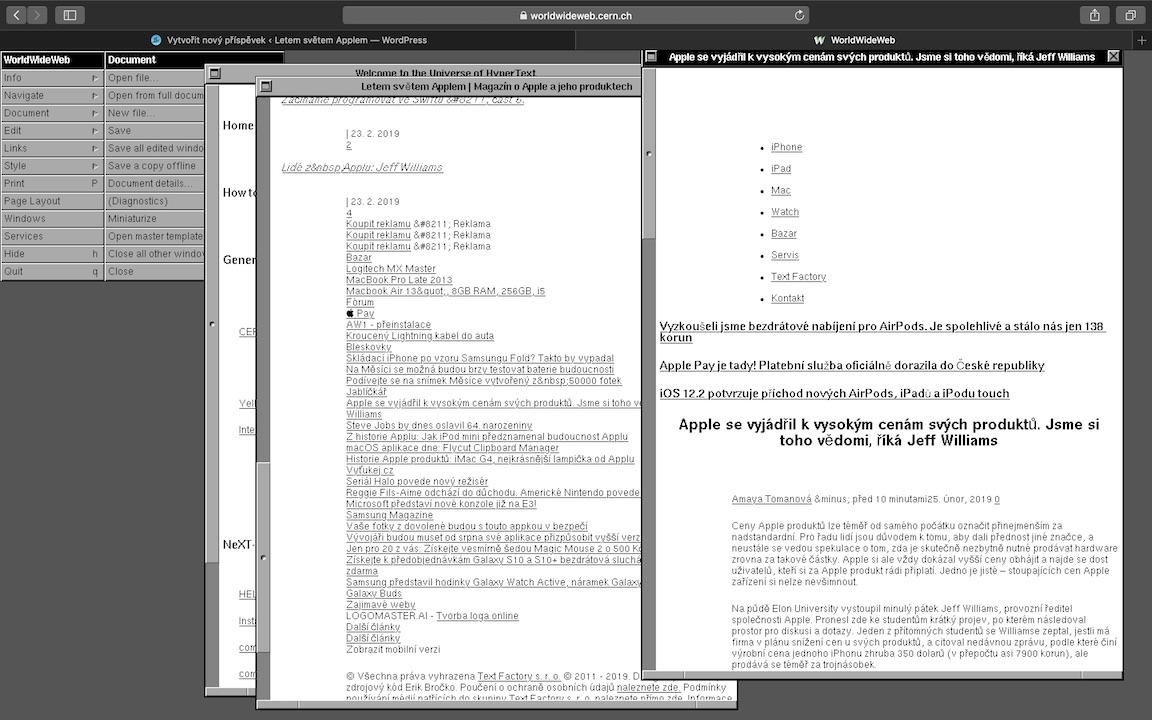
Task: Select Page Layout menu item
Action: pos(51,201)
